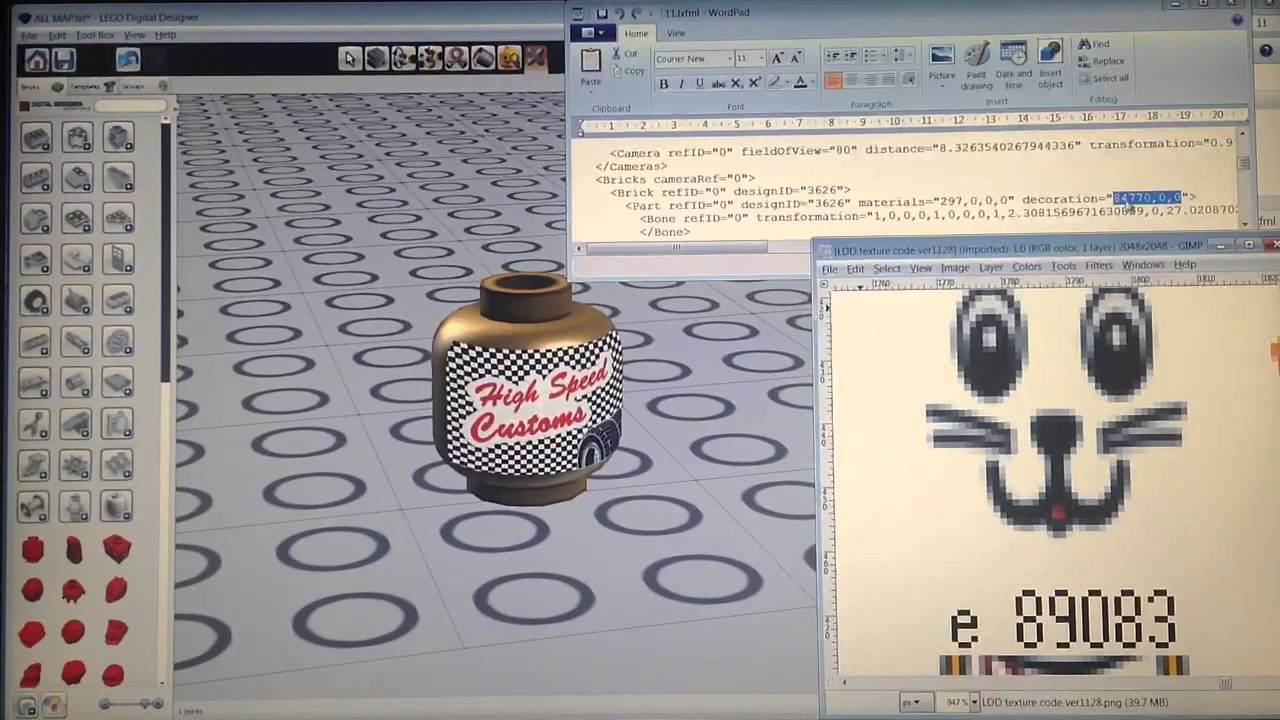Justify text in WordPad

point(890,81)
